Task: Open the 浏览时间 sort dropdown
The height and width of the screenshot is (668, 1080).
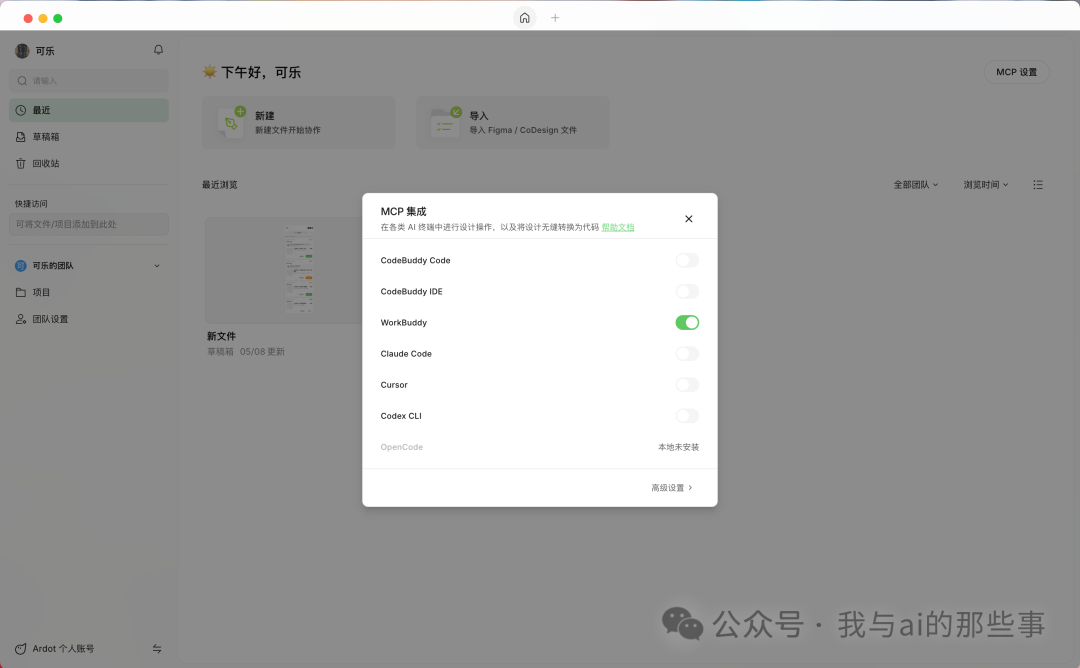Action: click(x=986, y=185)
